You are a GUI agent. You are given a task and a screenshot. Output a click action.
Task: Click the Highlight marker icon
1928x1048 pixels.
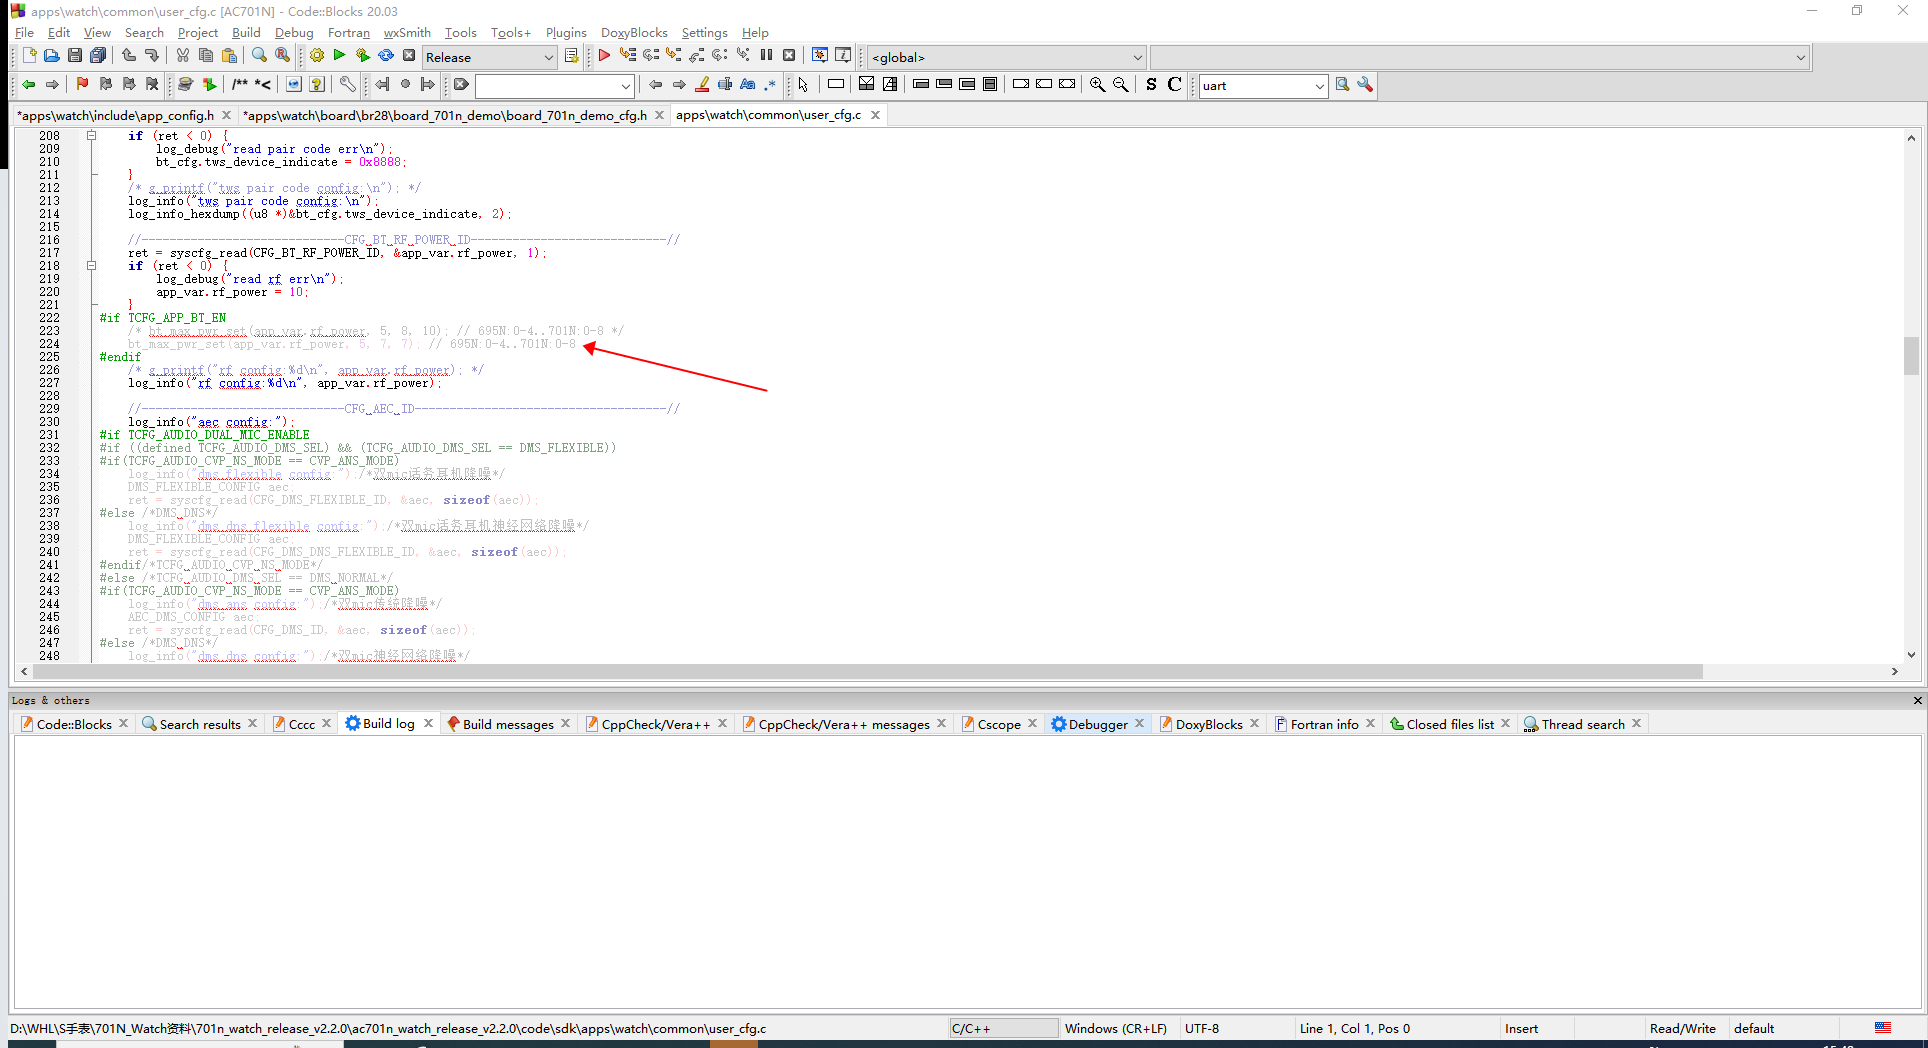click(703, 85)
